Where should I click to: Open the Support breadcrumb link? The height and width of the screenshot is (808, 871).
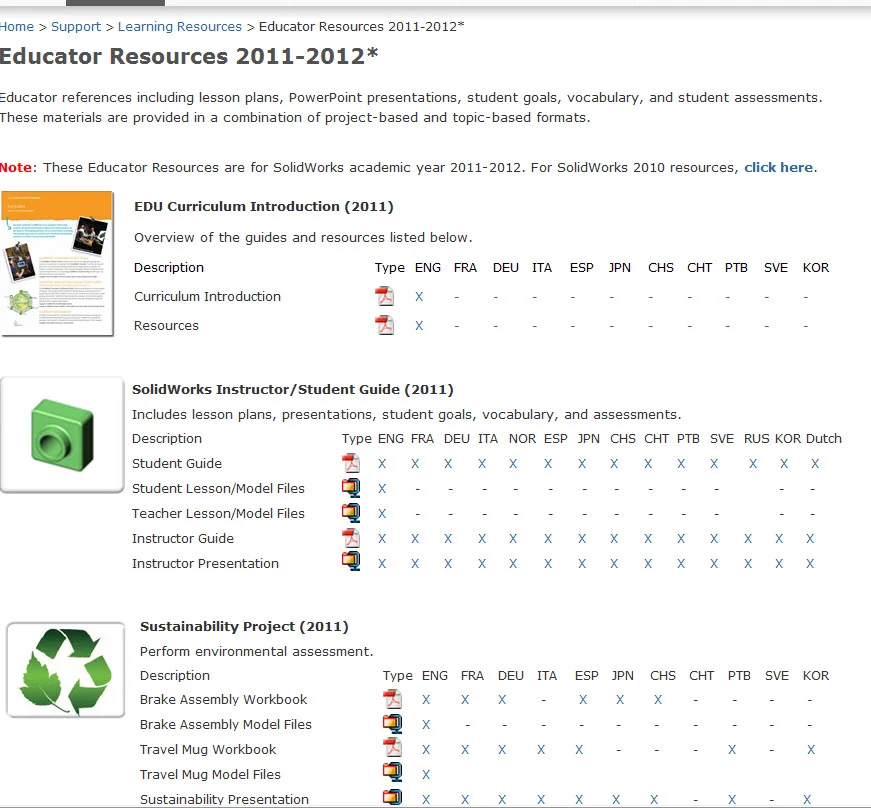pyautogui.click(x=76, y=26)
